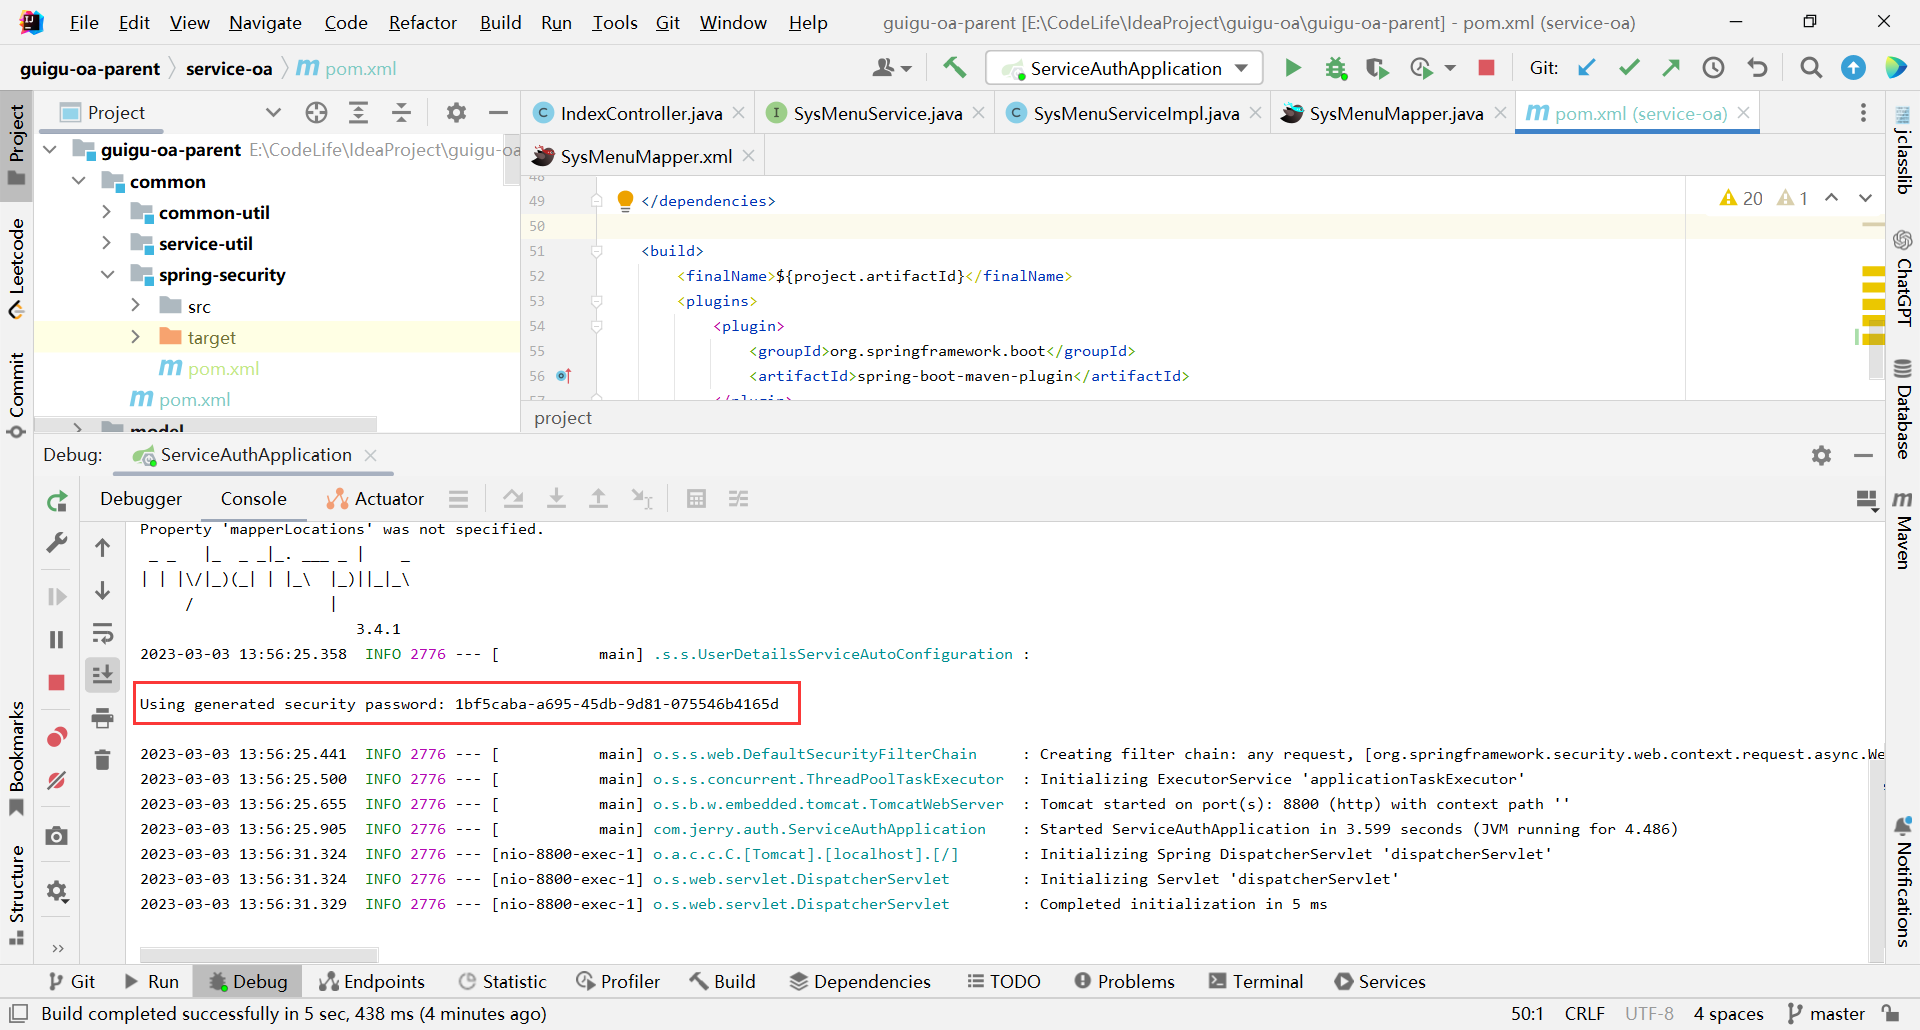This screenshot has height=1030, width=1920.
Task: Open the Refactor menu
Action: pos(422,22)
